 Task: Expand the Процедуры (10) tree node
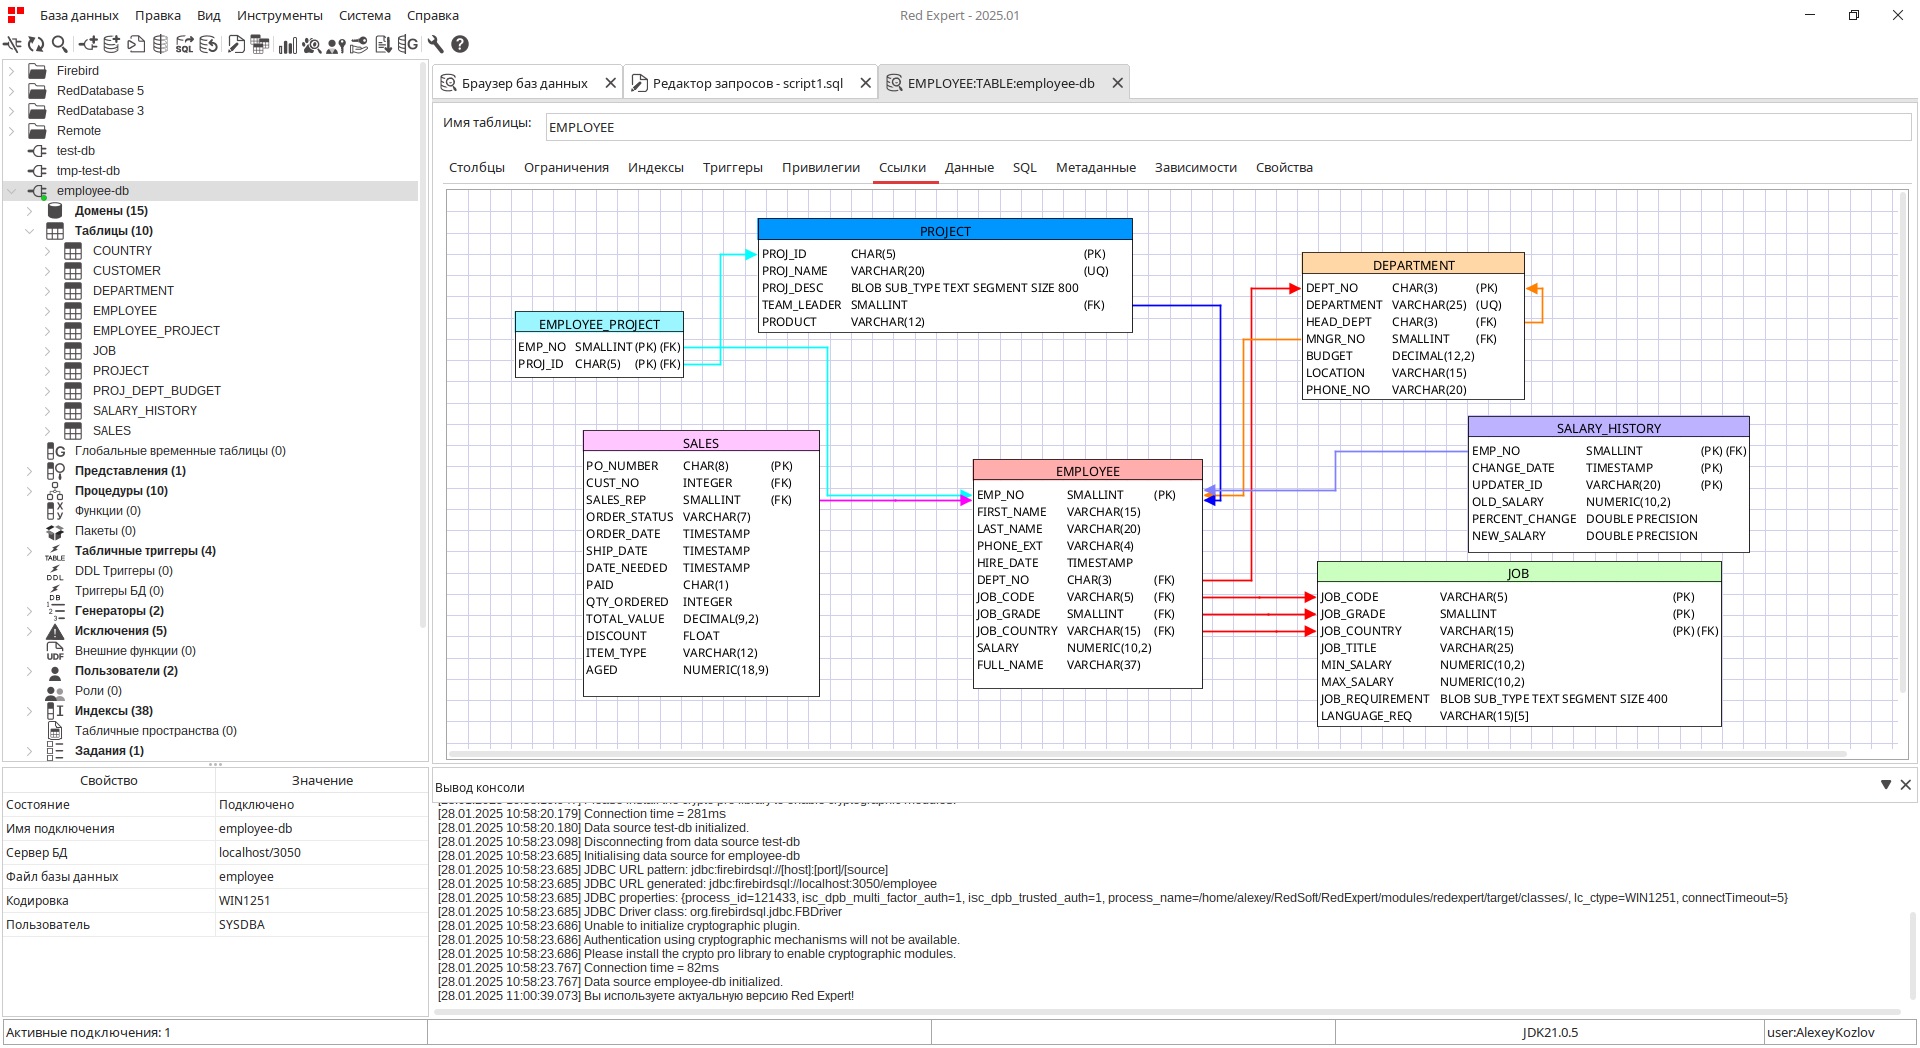coord(29,491)
